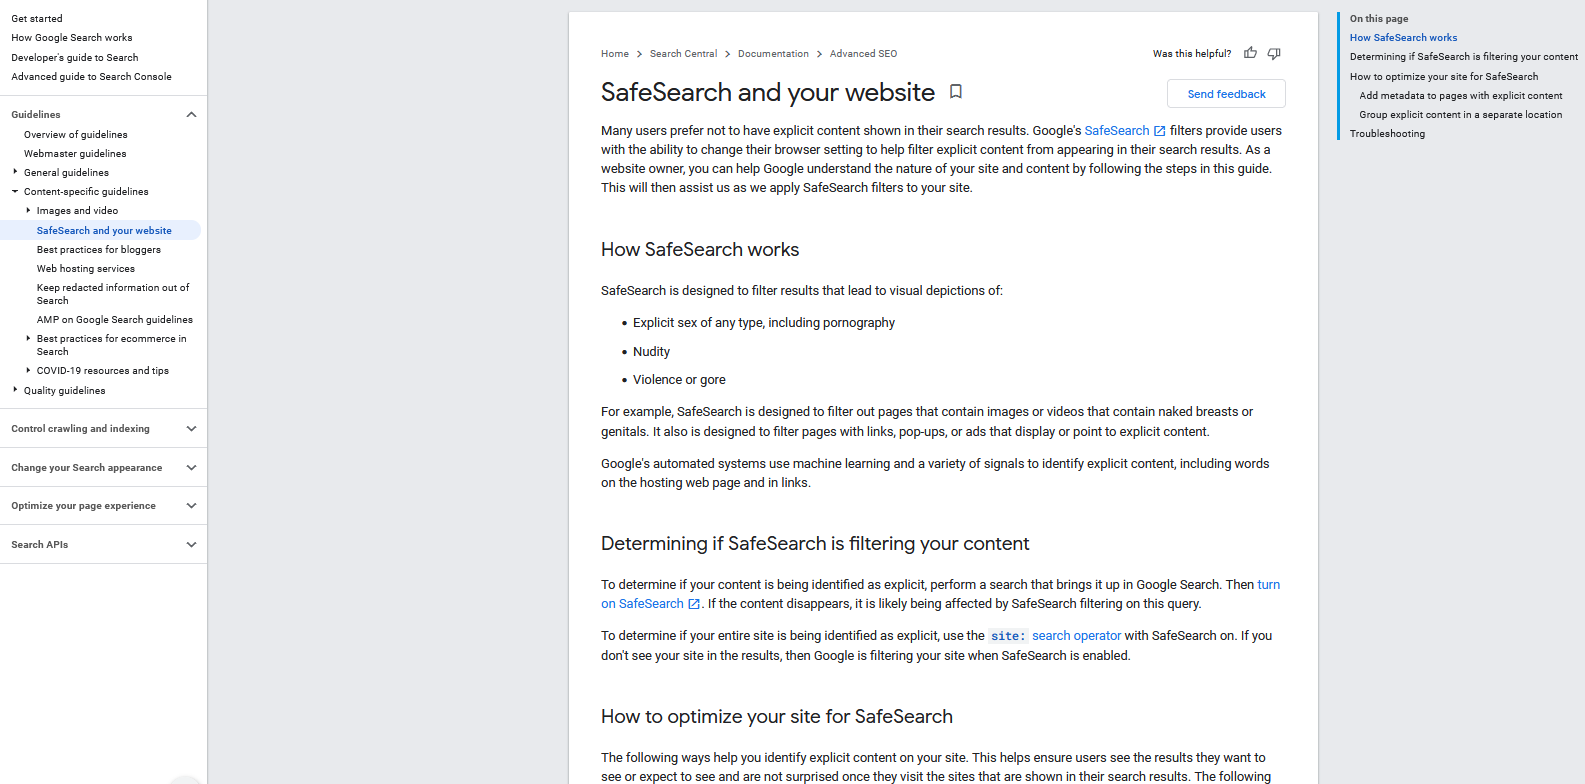Expand Change your Search appearance section

coord(191,468)
